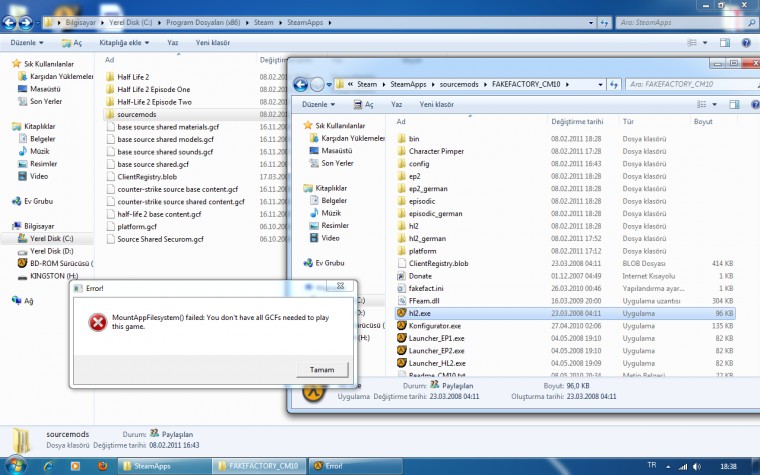Click search box Ara: FAKEFACTORY_CM10
Image resolution: width=760 pixels, height=475 pixels.
pyautogui.click(x=691, y=84)
